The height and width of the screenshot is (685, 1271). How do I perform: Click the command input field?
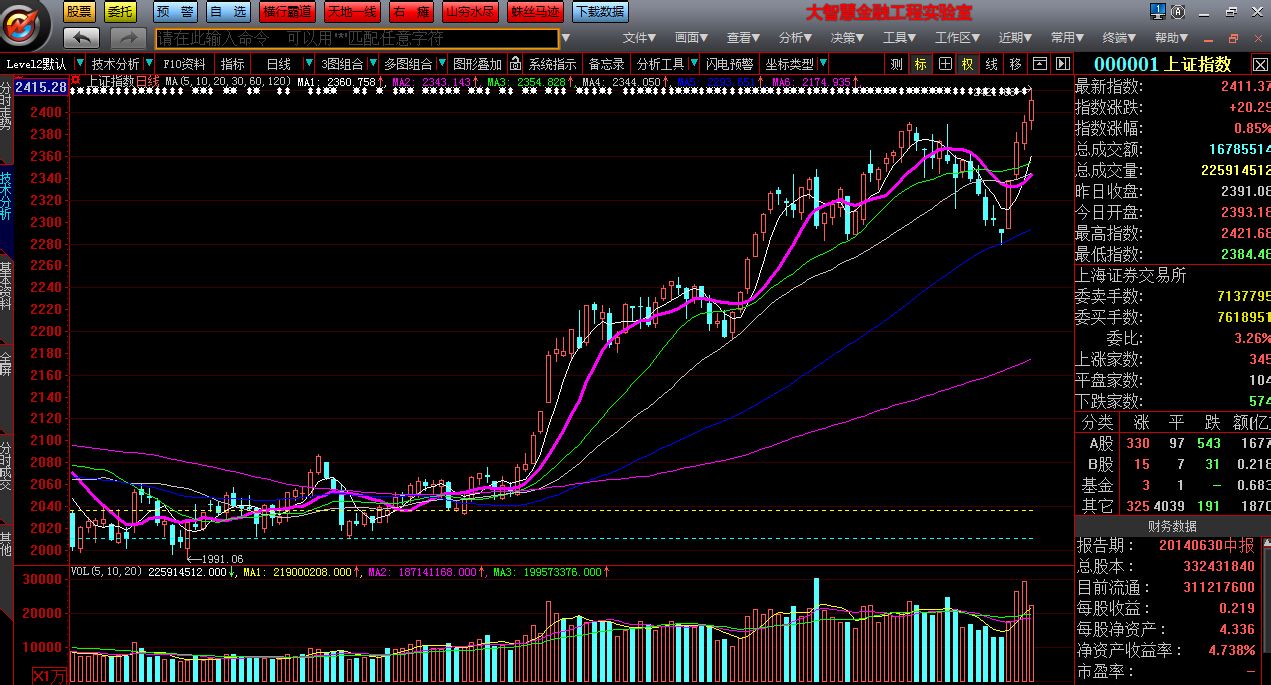(x=355, y=38)
